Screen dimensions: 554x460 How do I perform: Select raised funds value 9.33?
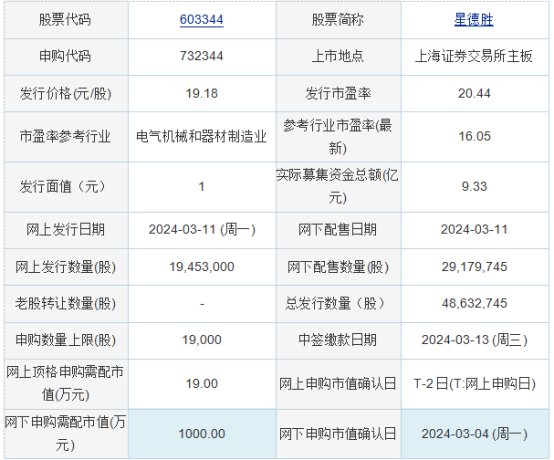point(474,186)
